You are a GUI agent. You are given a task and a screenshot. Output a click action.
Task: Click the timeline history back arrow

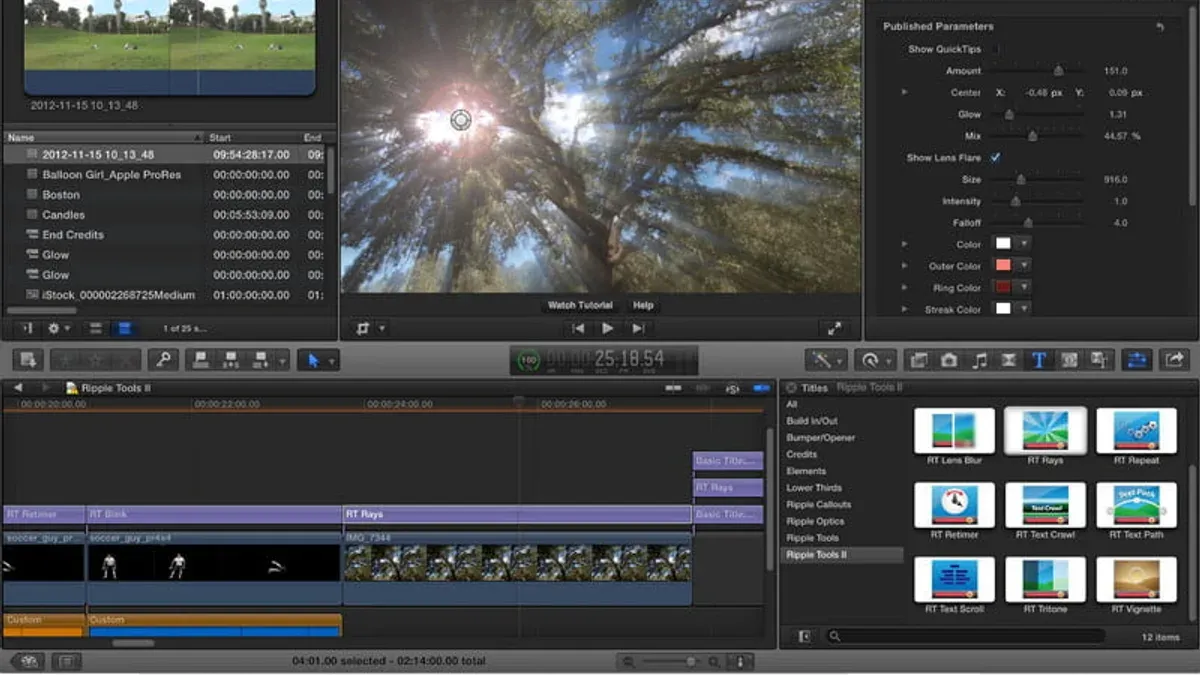coord(18,387)
